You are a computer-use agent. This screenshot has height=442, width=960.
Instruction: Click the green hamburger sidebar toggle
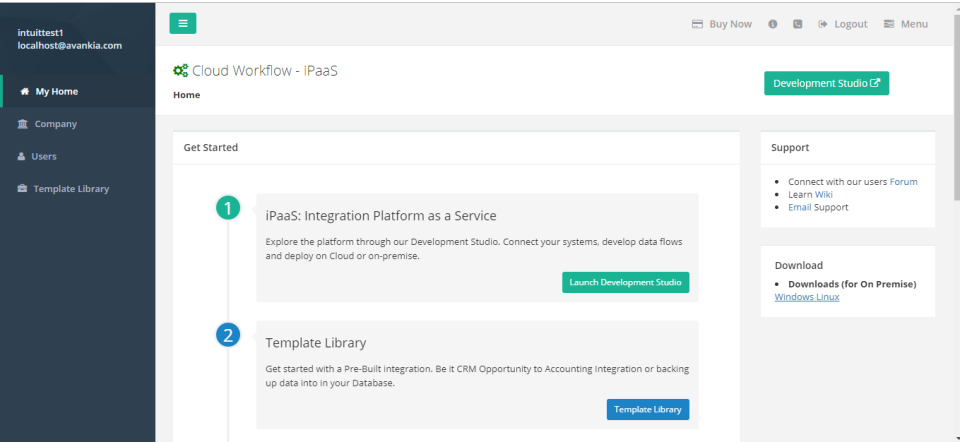click(183, 24)
